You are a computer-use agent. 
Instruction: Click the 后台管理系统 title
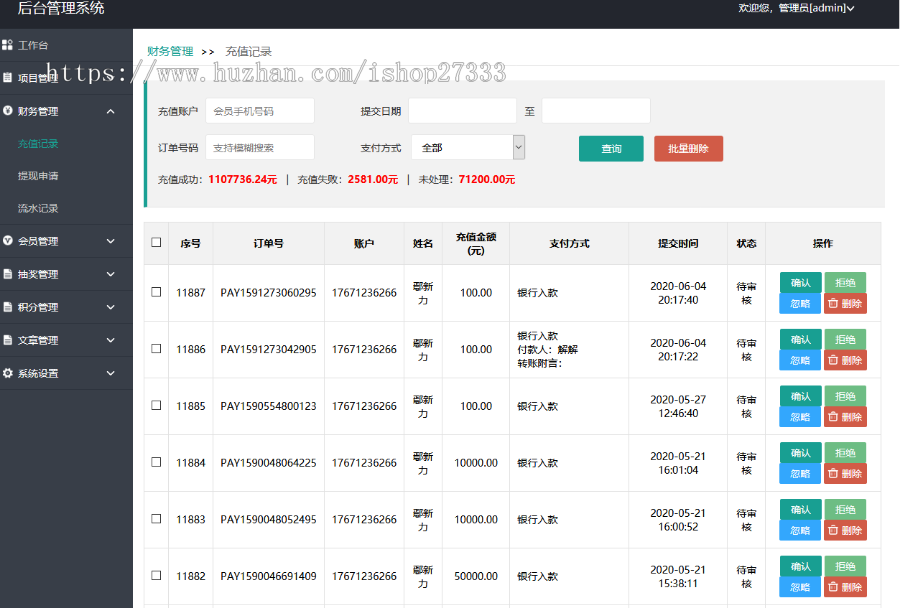point(61,8)
